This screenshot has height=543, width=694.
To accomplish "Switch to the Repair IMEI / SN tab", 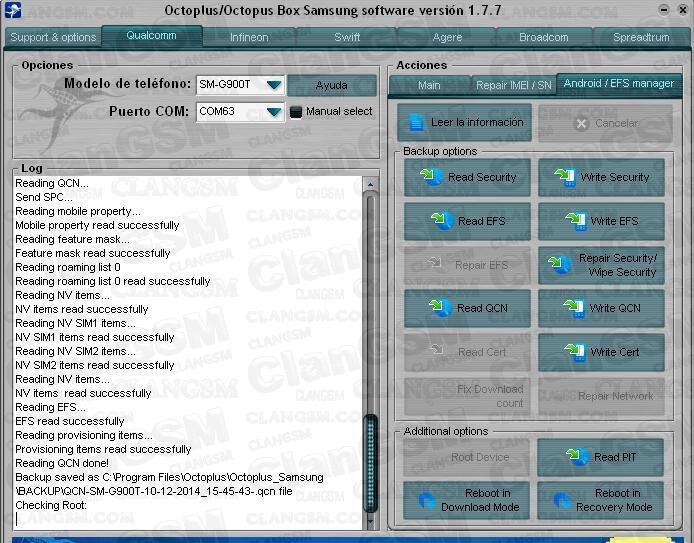I will point(513,85).
